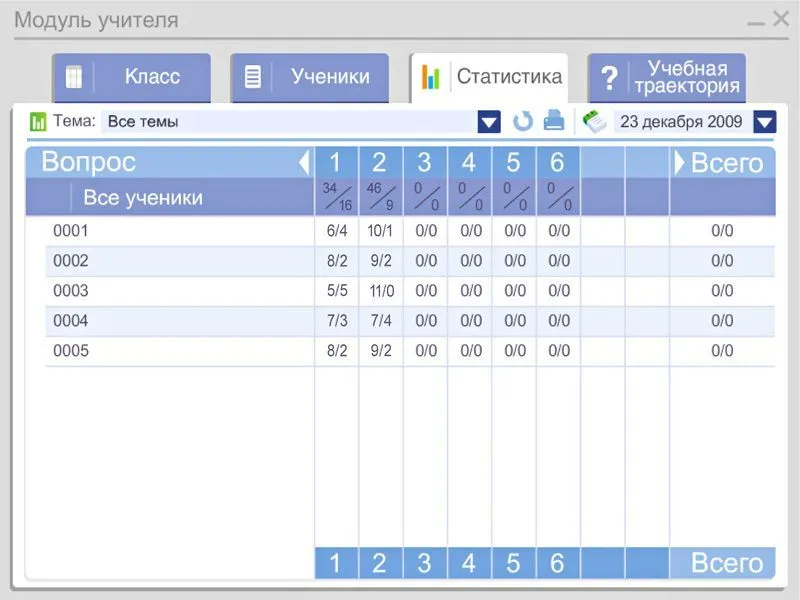The width and height of the screenshot is (800, 600).
Task: Click the list icon on the Ученики tab
Action: coord(253,75)
